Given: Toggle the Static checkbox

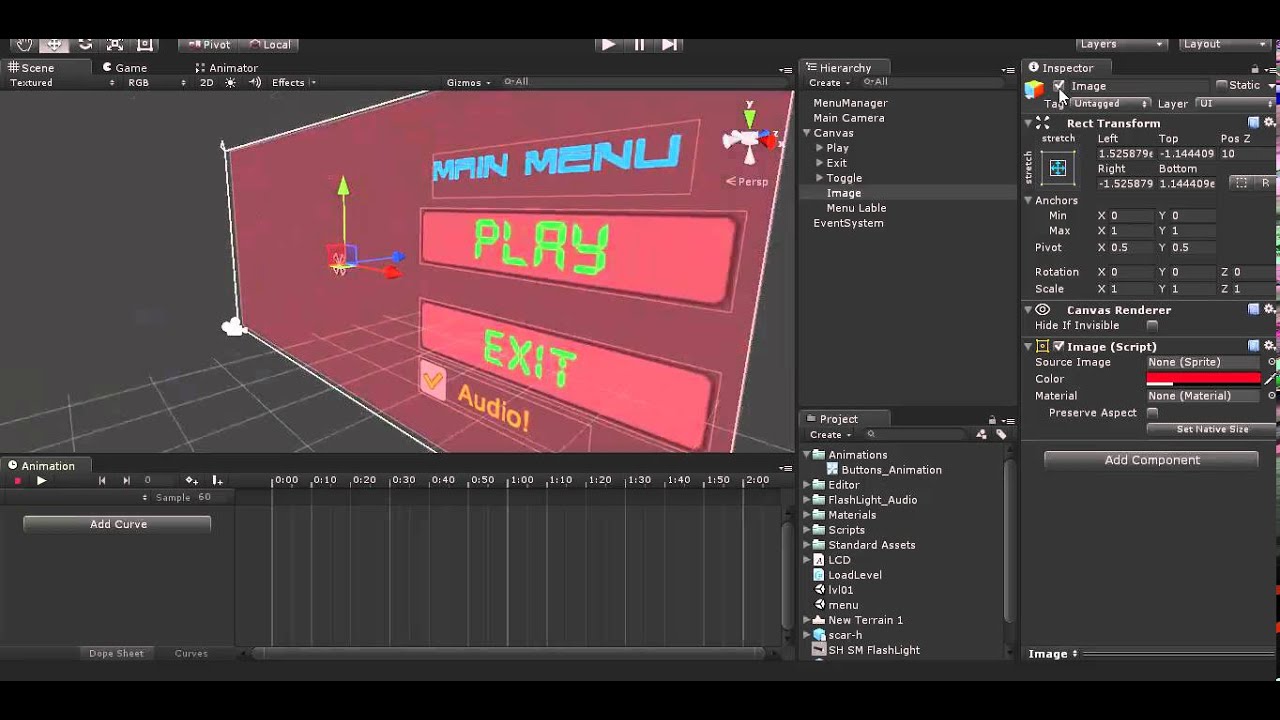Looking at the screenshot, I should (1221, 85).
